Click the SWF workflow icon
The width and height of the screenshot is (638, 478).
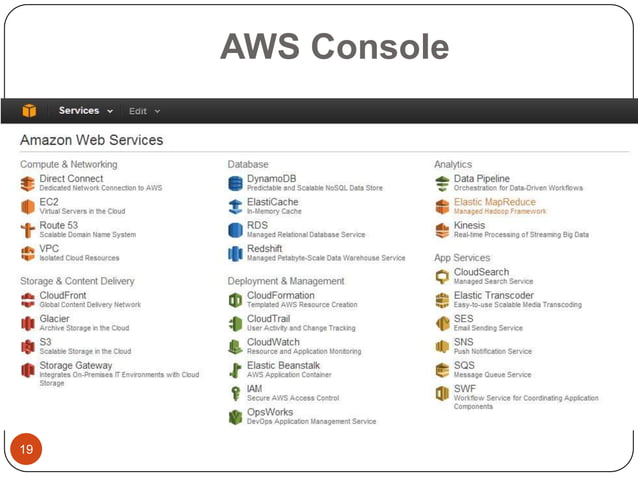pos(442,394)
